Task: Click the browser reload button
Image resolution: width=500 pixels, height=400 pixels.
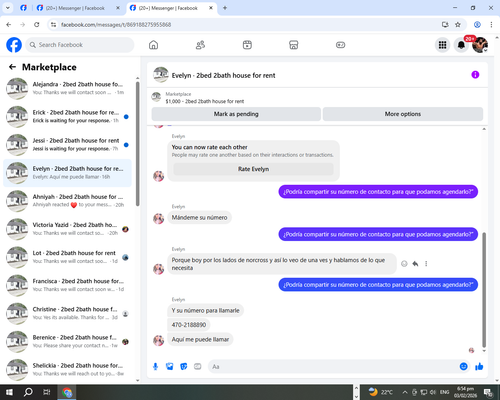Action: (37, 24)
